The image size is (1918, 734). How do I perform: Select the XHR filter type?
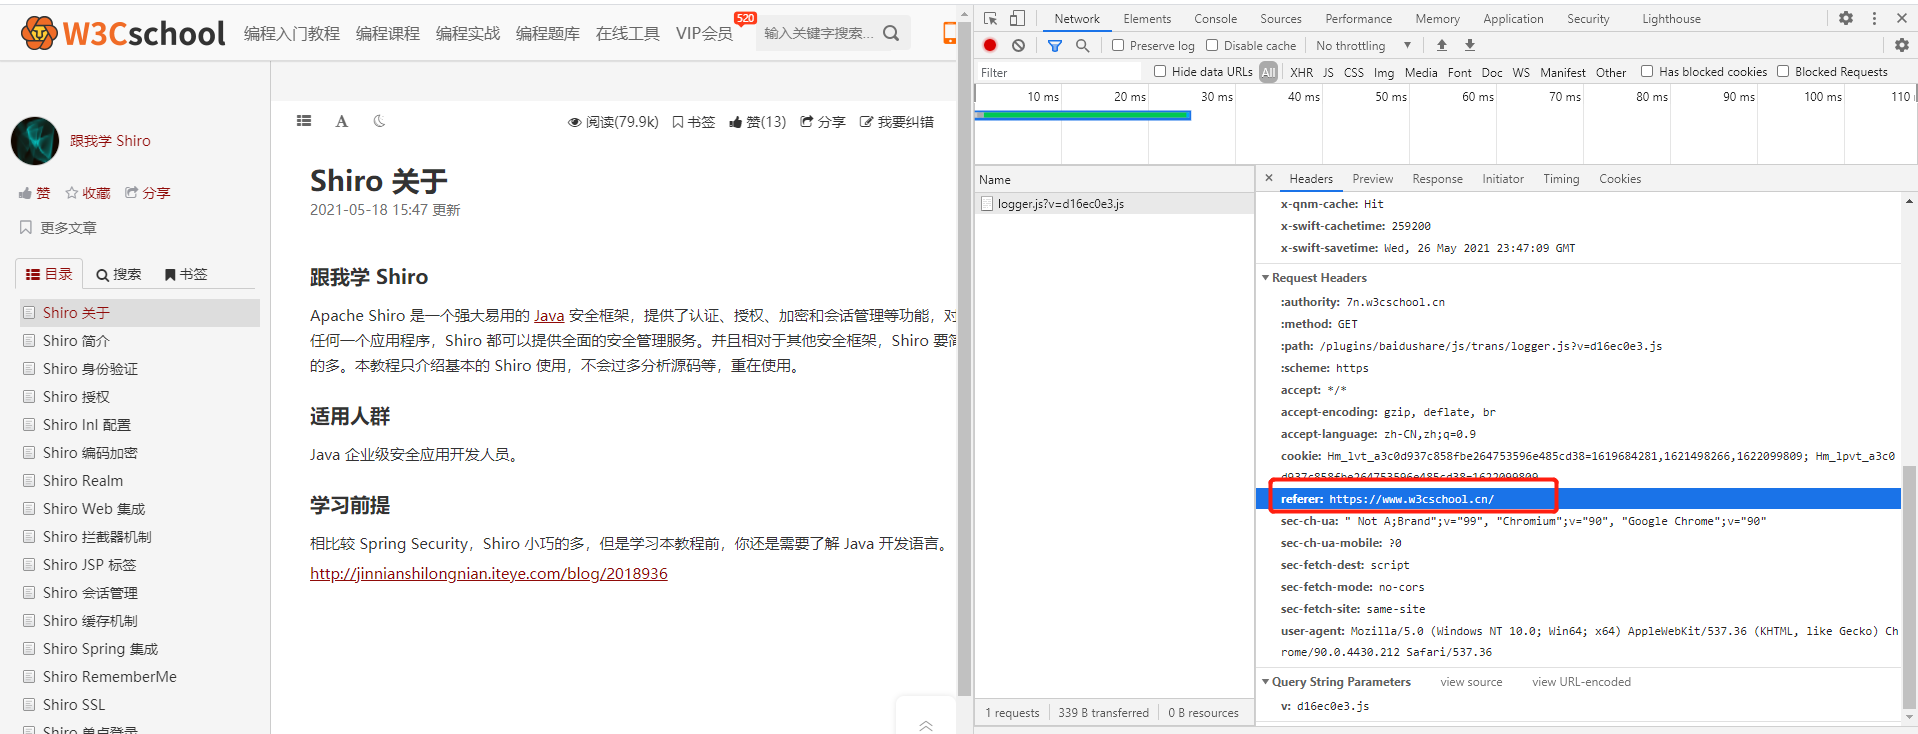click(x=1301, y=72)
